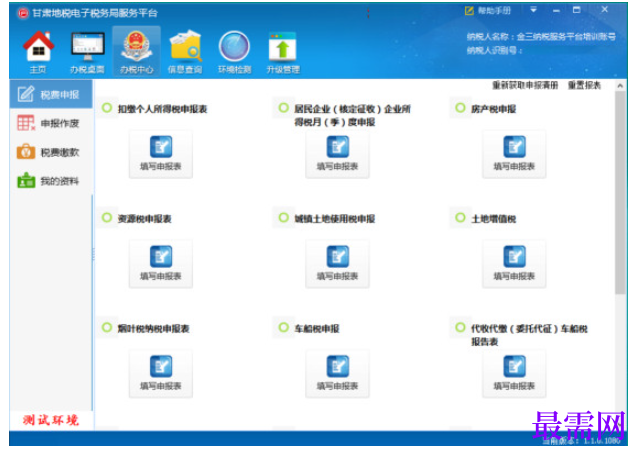This screenshot has height=457, width=644.
Task: Click the 重新获取申报清册 link
Action: pos(525,85)
